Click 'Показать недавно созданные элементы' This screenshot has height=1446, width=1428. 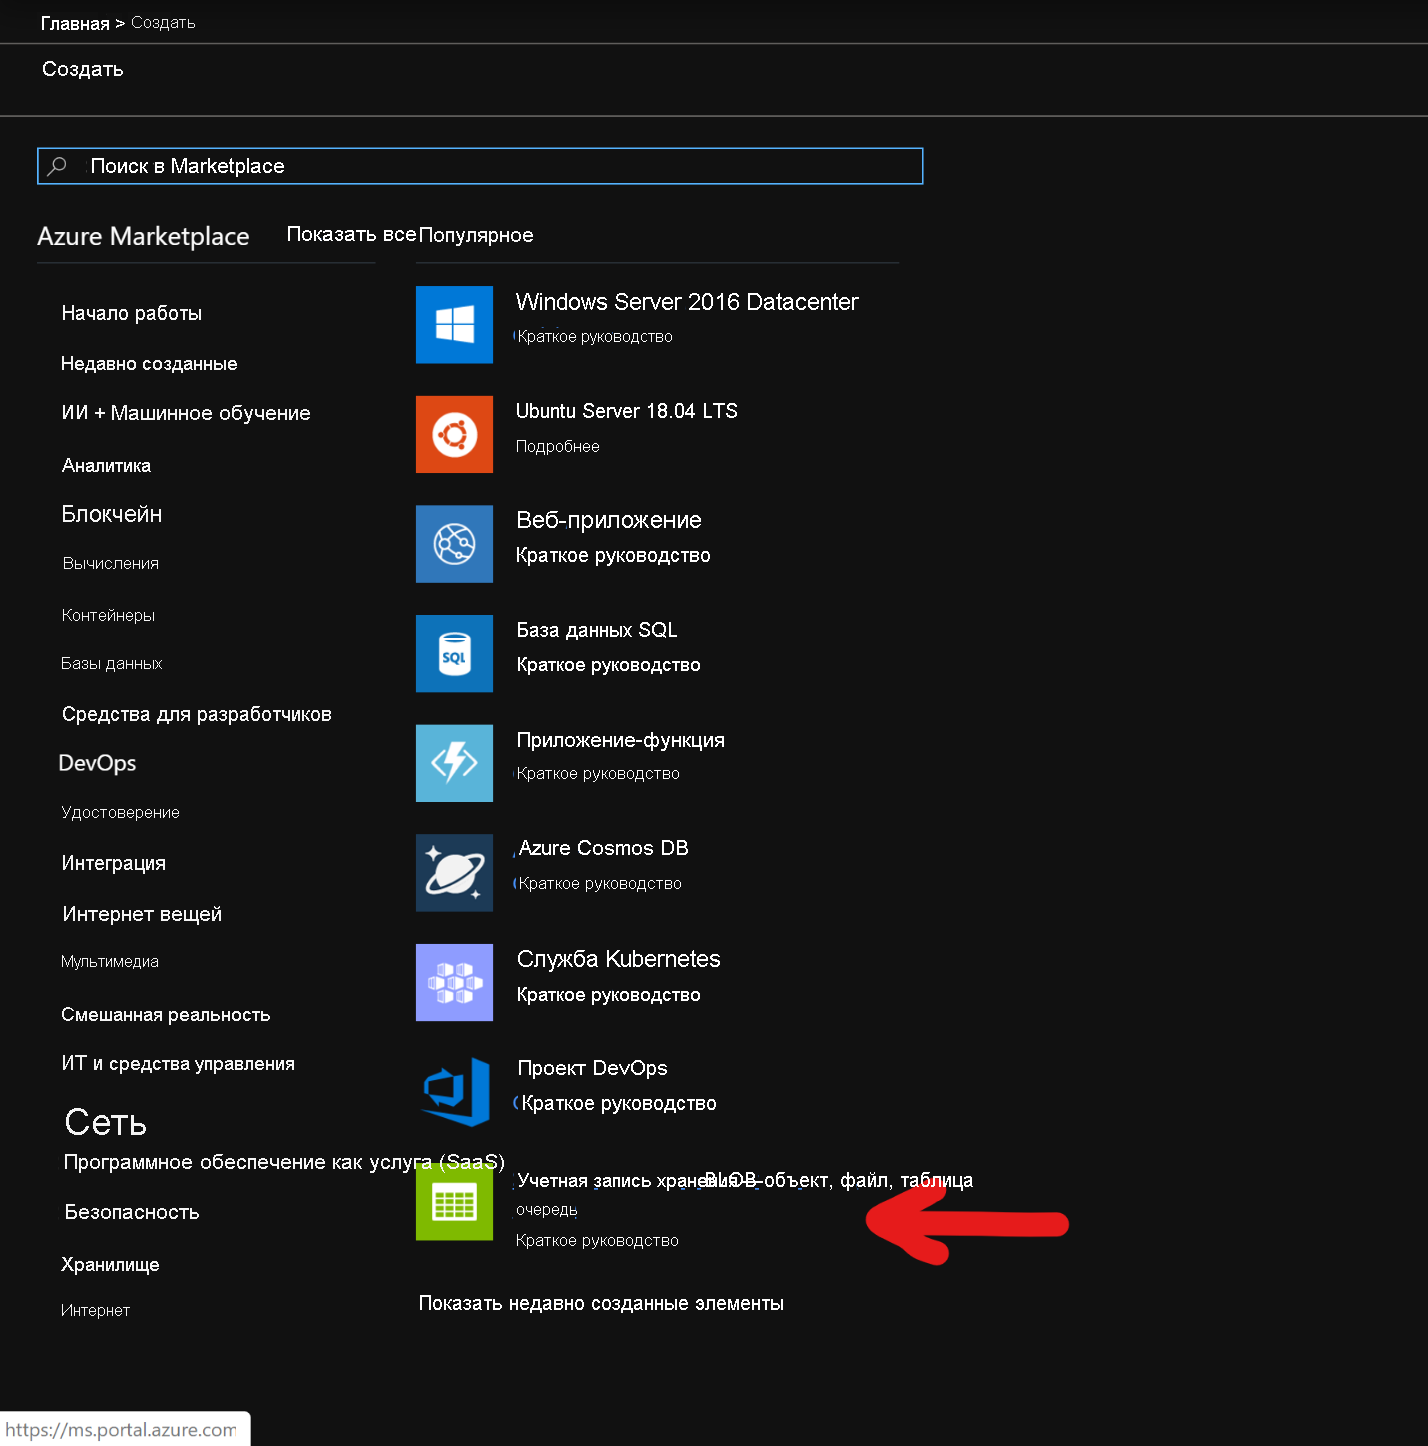click(x=601, y=1303)
